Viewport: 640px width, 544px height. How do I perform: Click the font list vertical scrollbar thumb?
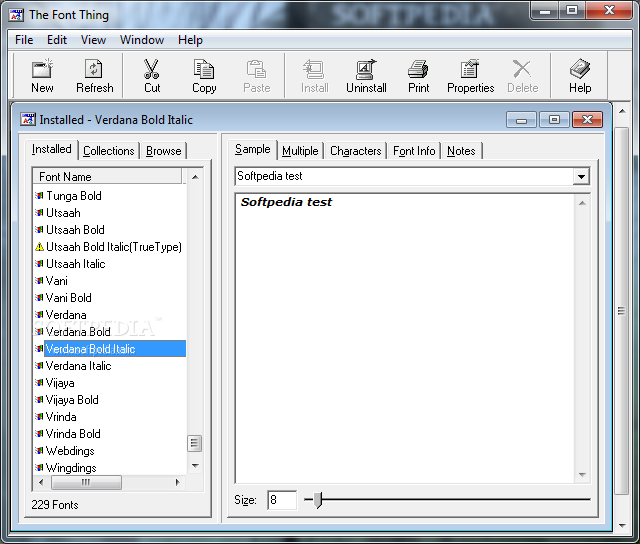point(195,444)
